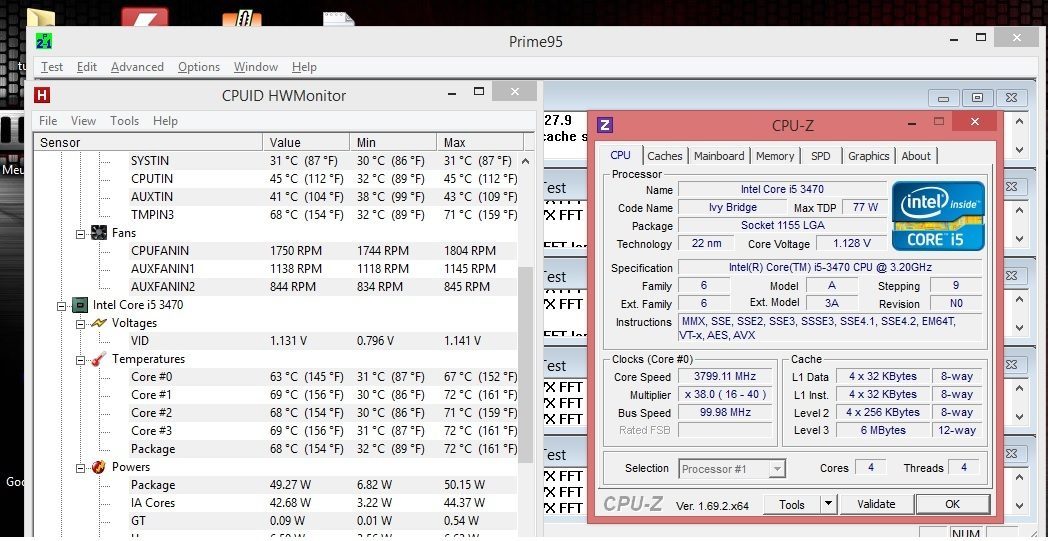The width and height of the screenshot is (1048, 541).
Task: Open the Edit menu in Prime95
Action: click(87, 67)
